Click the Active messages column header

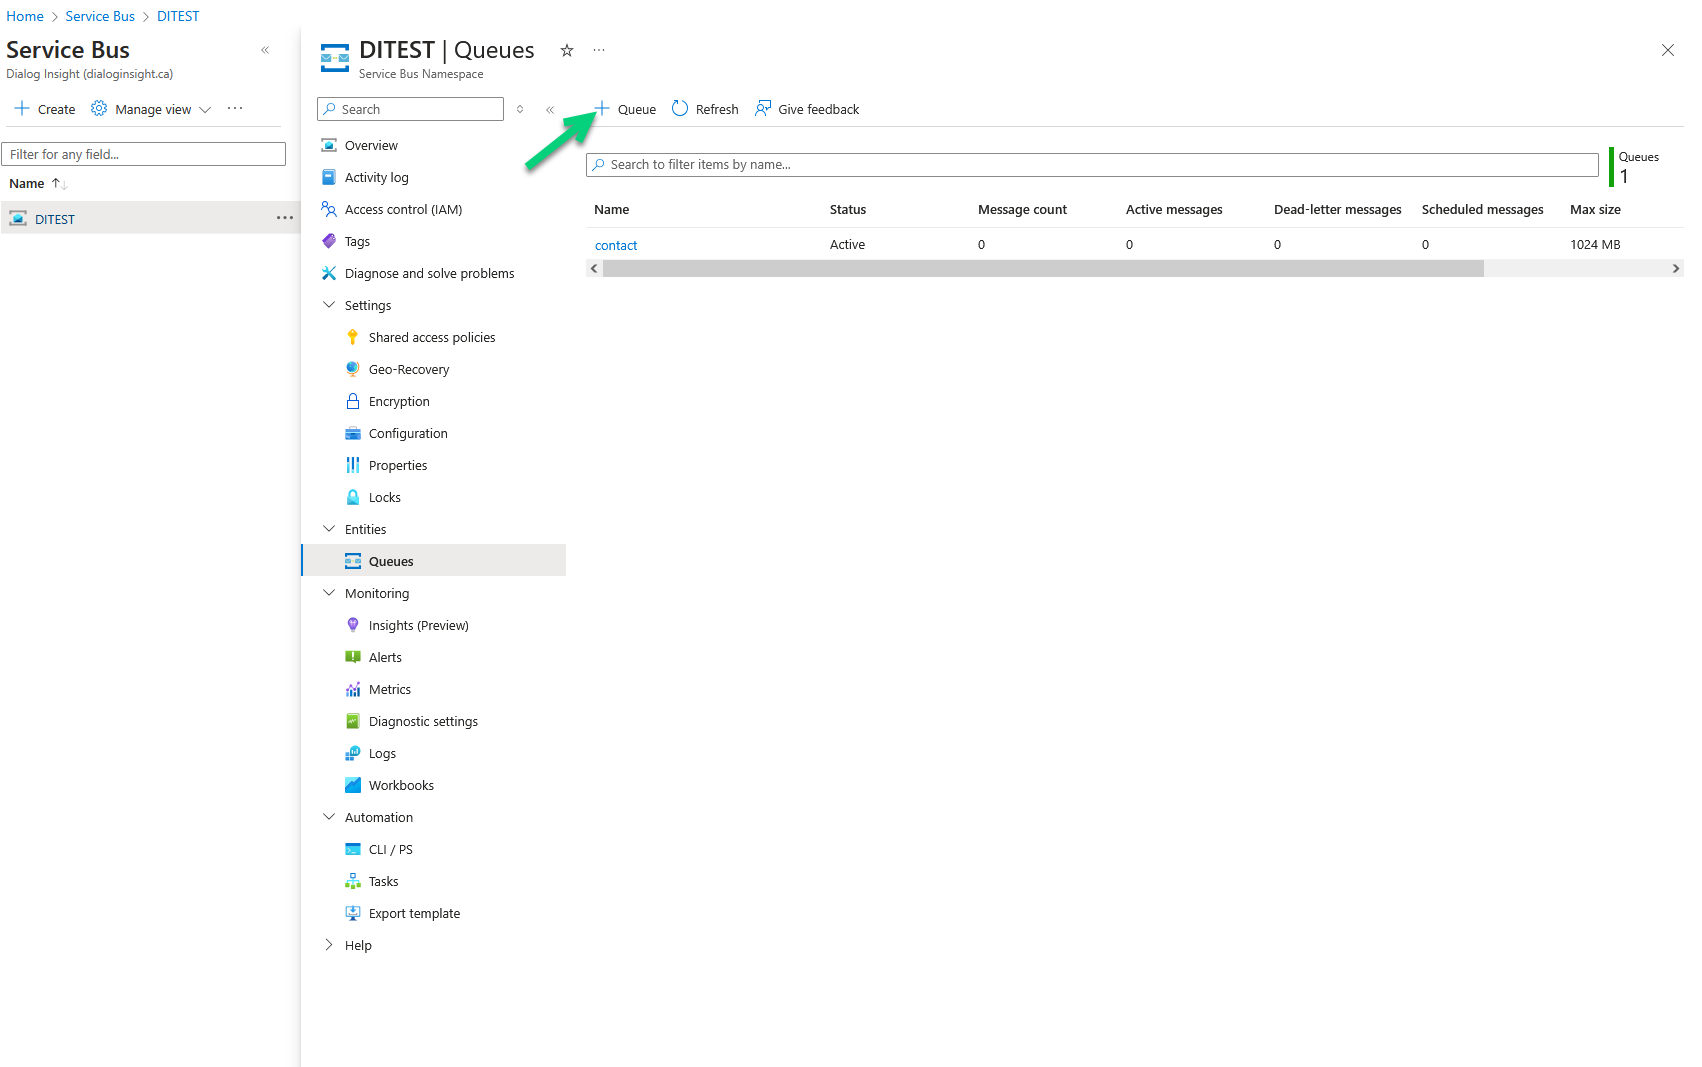pyautogui.click(x=1174, y=209)
